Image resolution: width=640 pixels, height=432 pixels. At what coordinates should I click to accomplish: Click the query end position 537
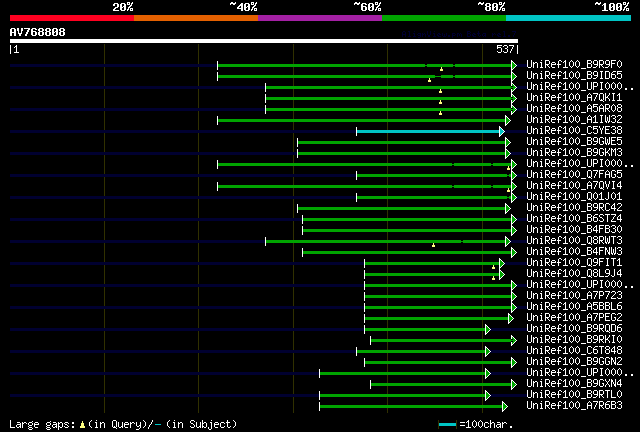point(505,49)
